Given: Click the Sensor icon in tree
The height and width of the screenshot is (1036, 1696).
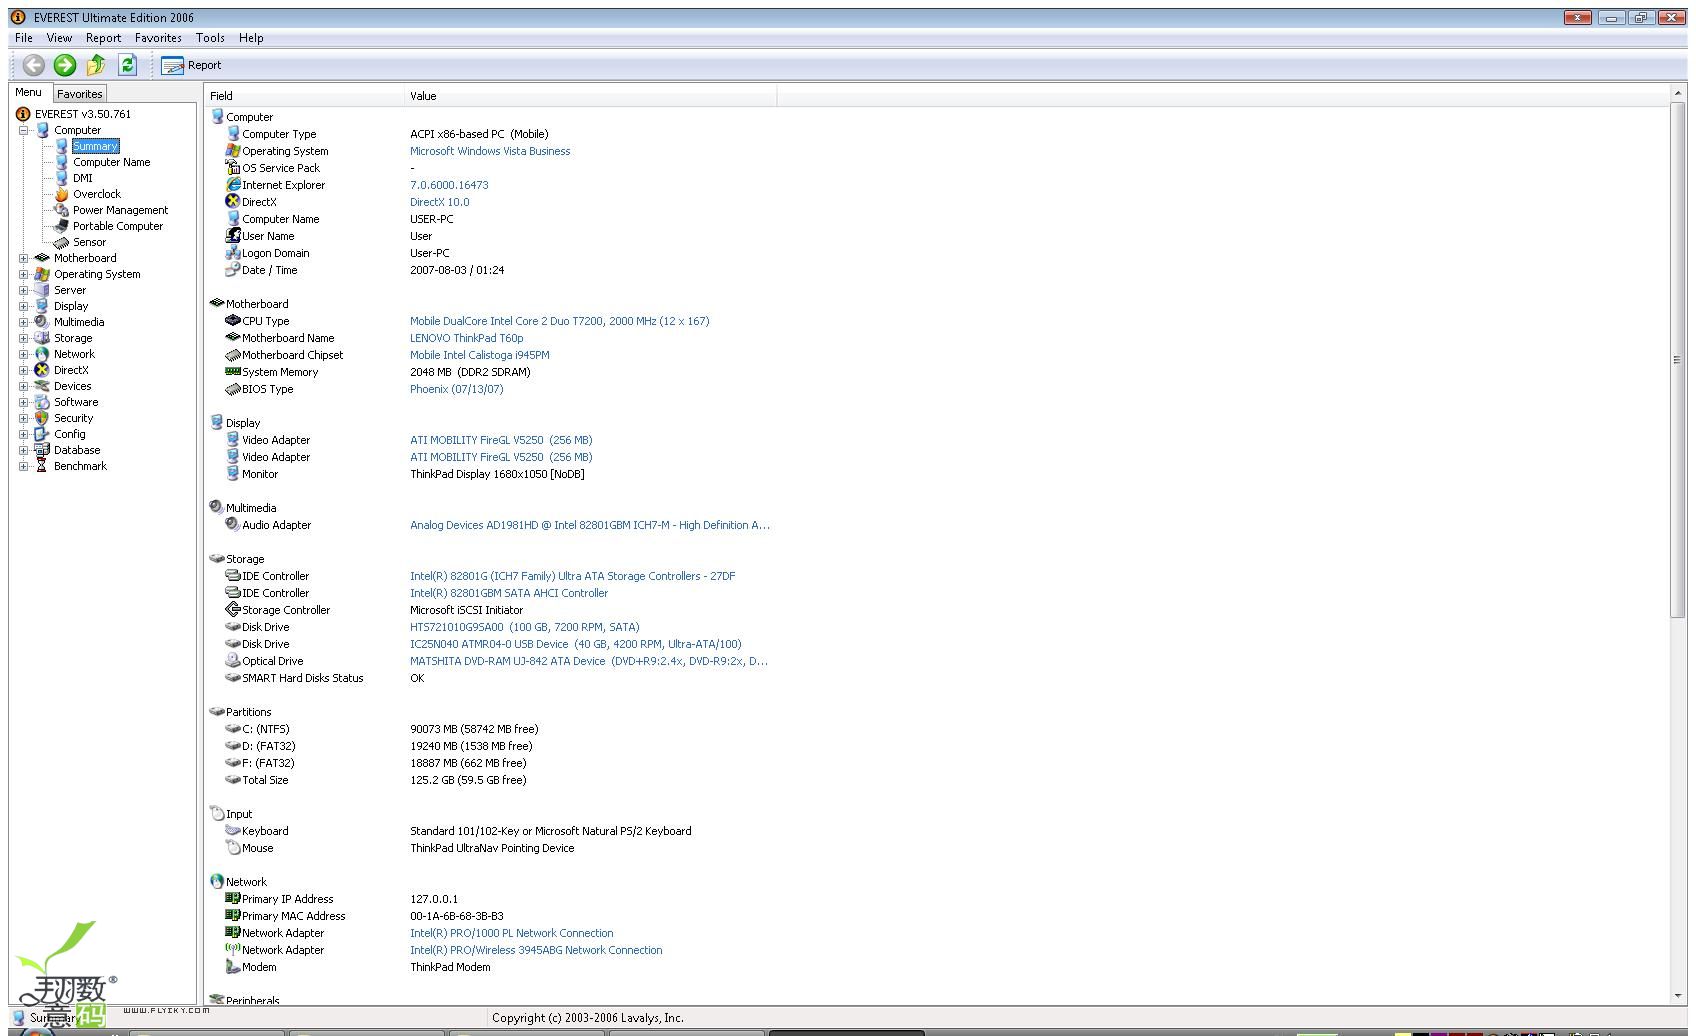Looking at the screenshot, I should [x=62, y=242].
